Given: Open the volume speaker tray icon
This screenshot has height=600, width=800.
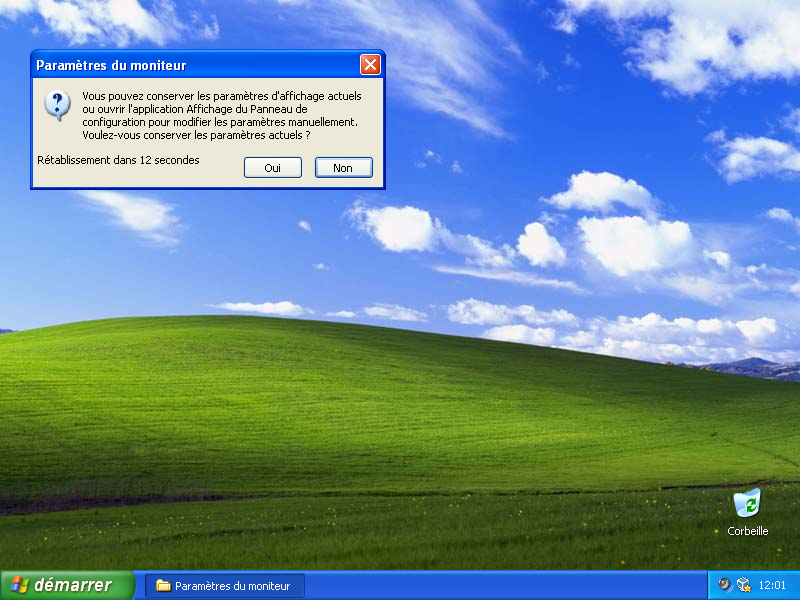Looking at the screenshot, I should 725,585.
